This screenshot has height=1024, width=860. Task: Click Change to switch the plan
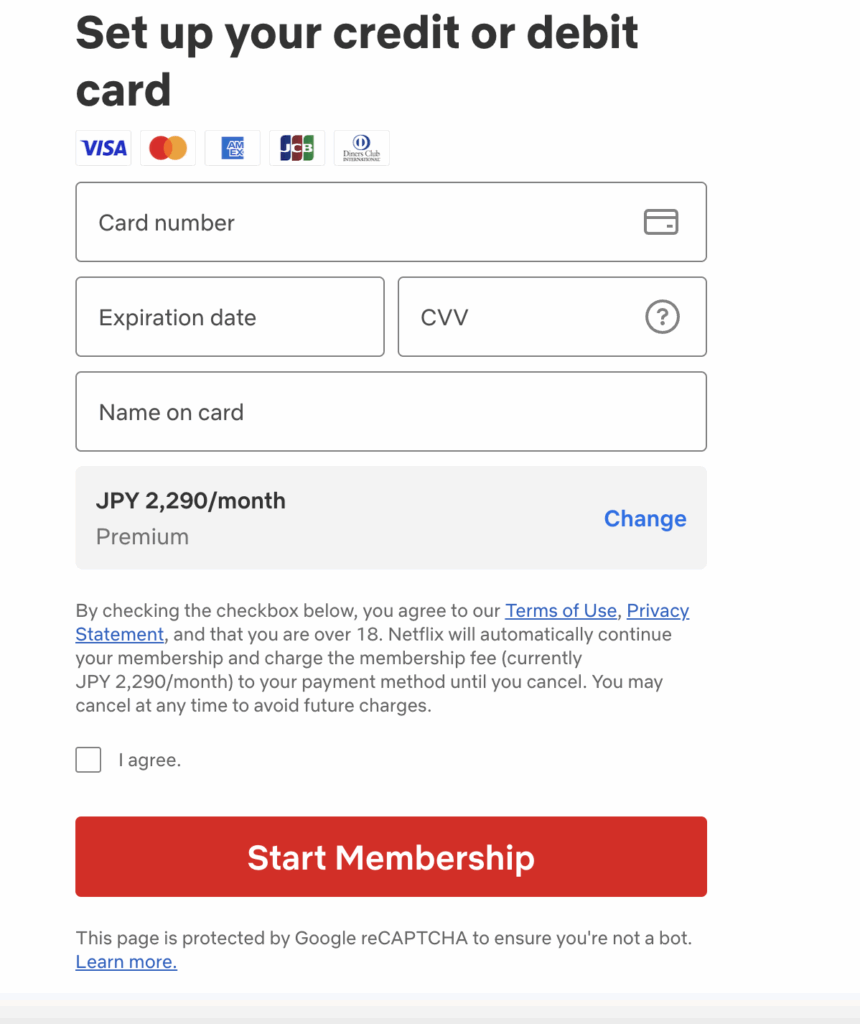pyautogui.click(x=645, y=518)
